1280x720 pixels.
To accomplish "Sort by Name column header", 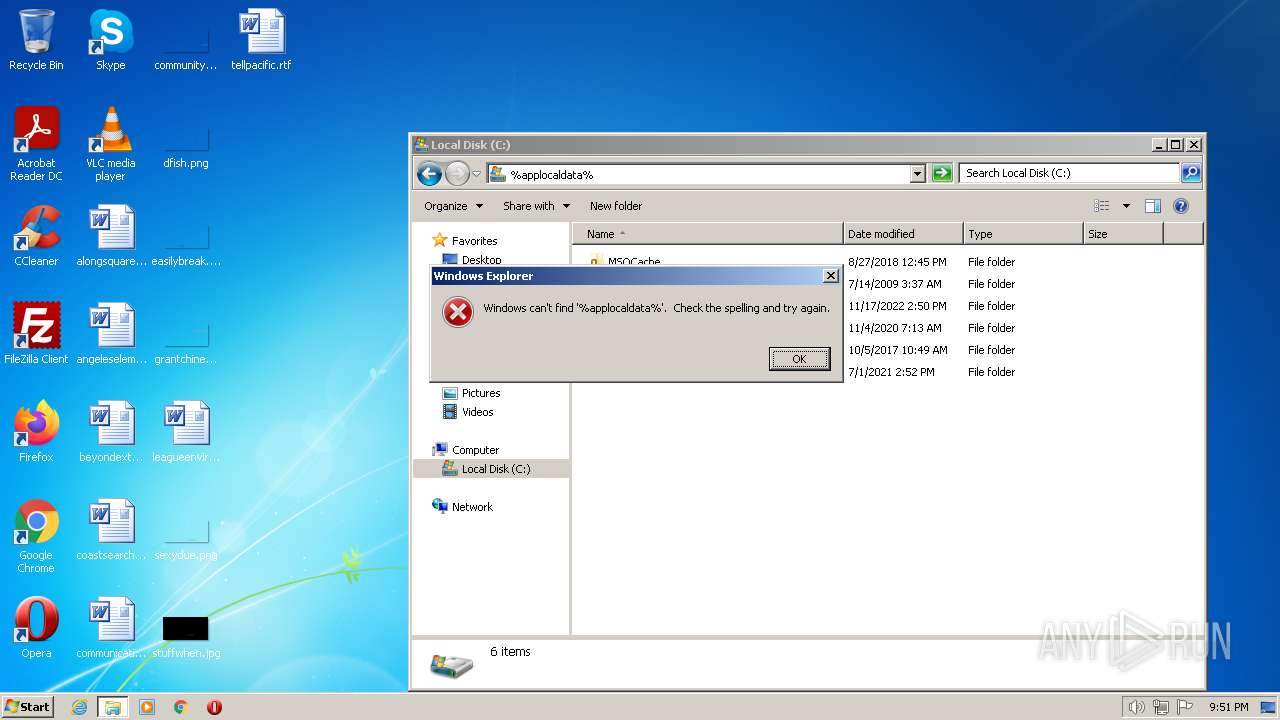I will [x=708, y=234].
